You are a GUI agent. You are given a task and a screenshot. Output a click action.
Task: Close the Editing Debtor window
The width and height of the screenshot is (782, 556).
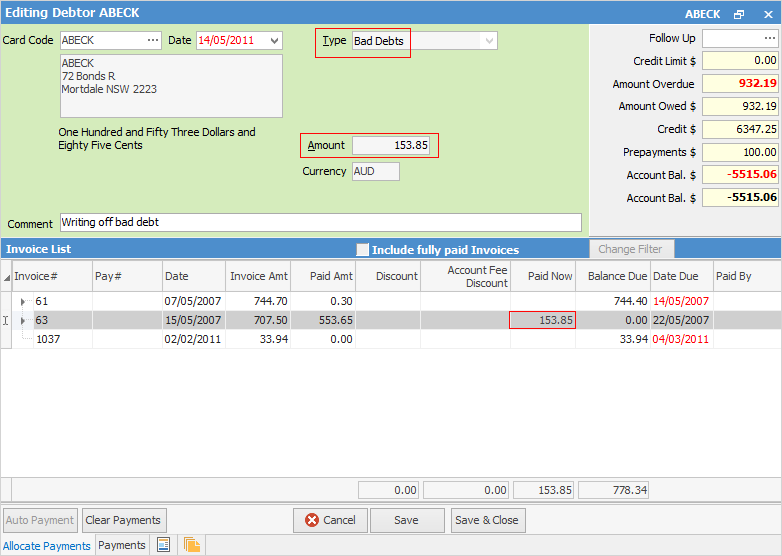(x=766, y=14)
